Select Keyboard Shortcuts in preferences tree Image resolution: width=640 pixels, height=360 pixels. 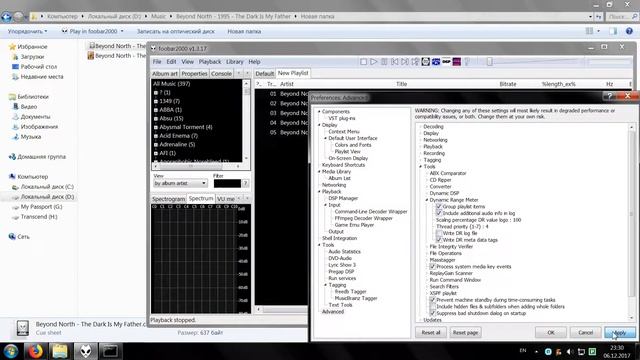point(343,165)
